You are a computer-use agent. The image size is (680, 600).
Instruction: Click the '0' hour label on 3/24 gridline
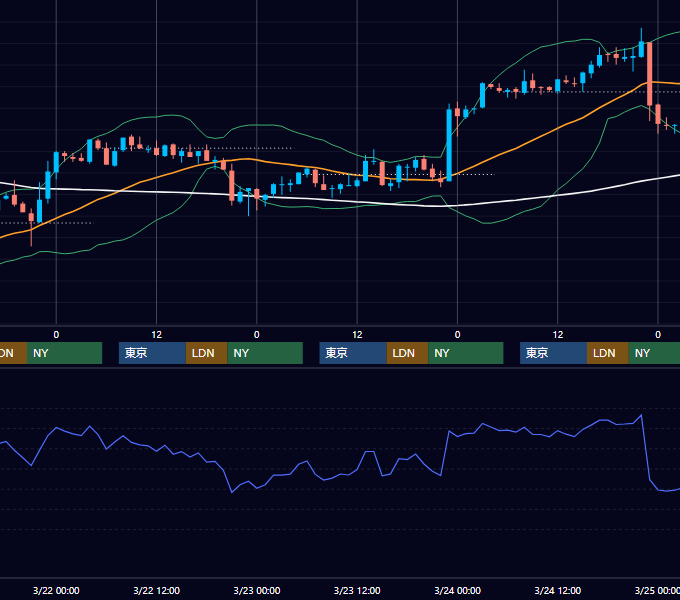tap(458, 335)
